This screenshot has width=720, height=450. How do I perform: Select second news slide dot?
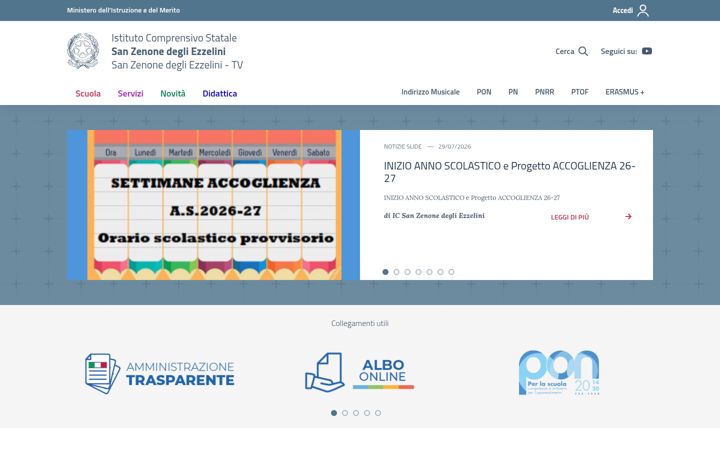click(x=396, y=272)
